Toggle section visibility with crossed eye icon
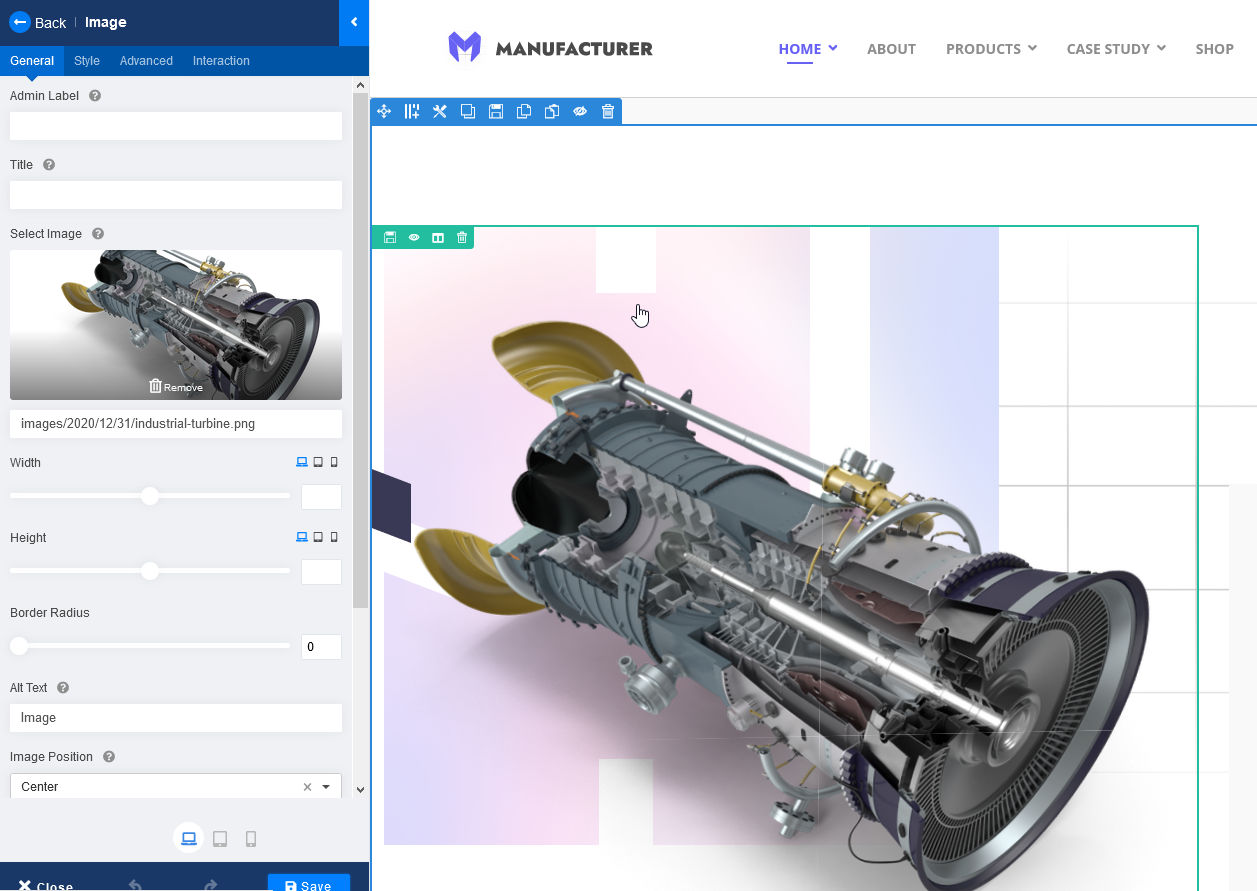The image size is (1257, 891). (580, 112)
